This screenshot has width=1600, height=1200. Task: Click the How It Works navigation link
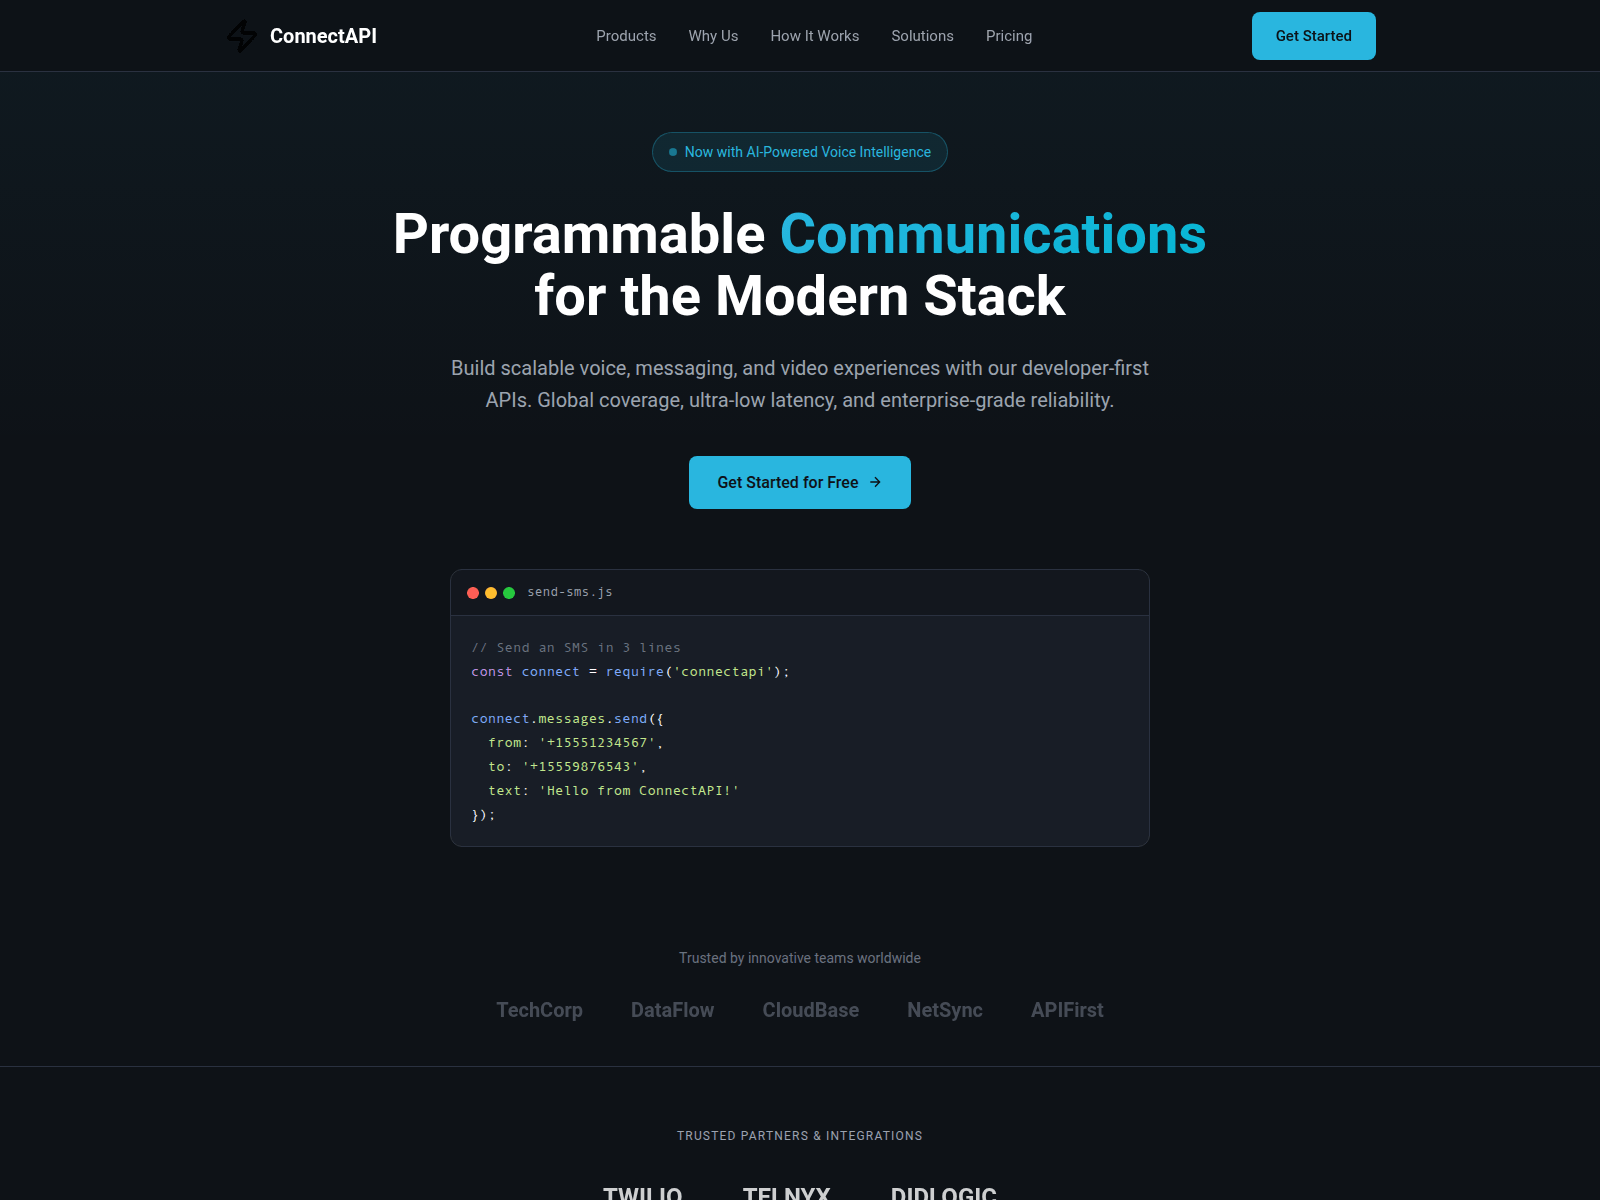coord(814,36)
